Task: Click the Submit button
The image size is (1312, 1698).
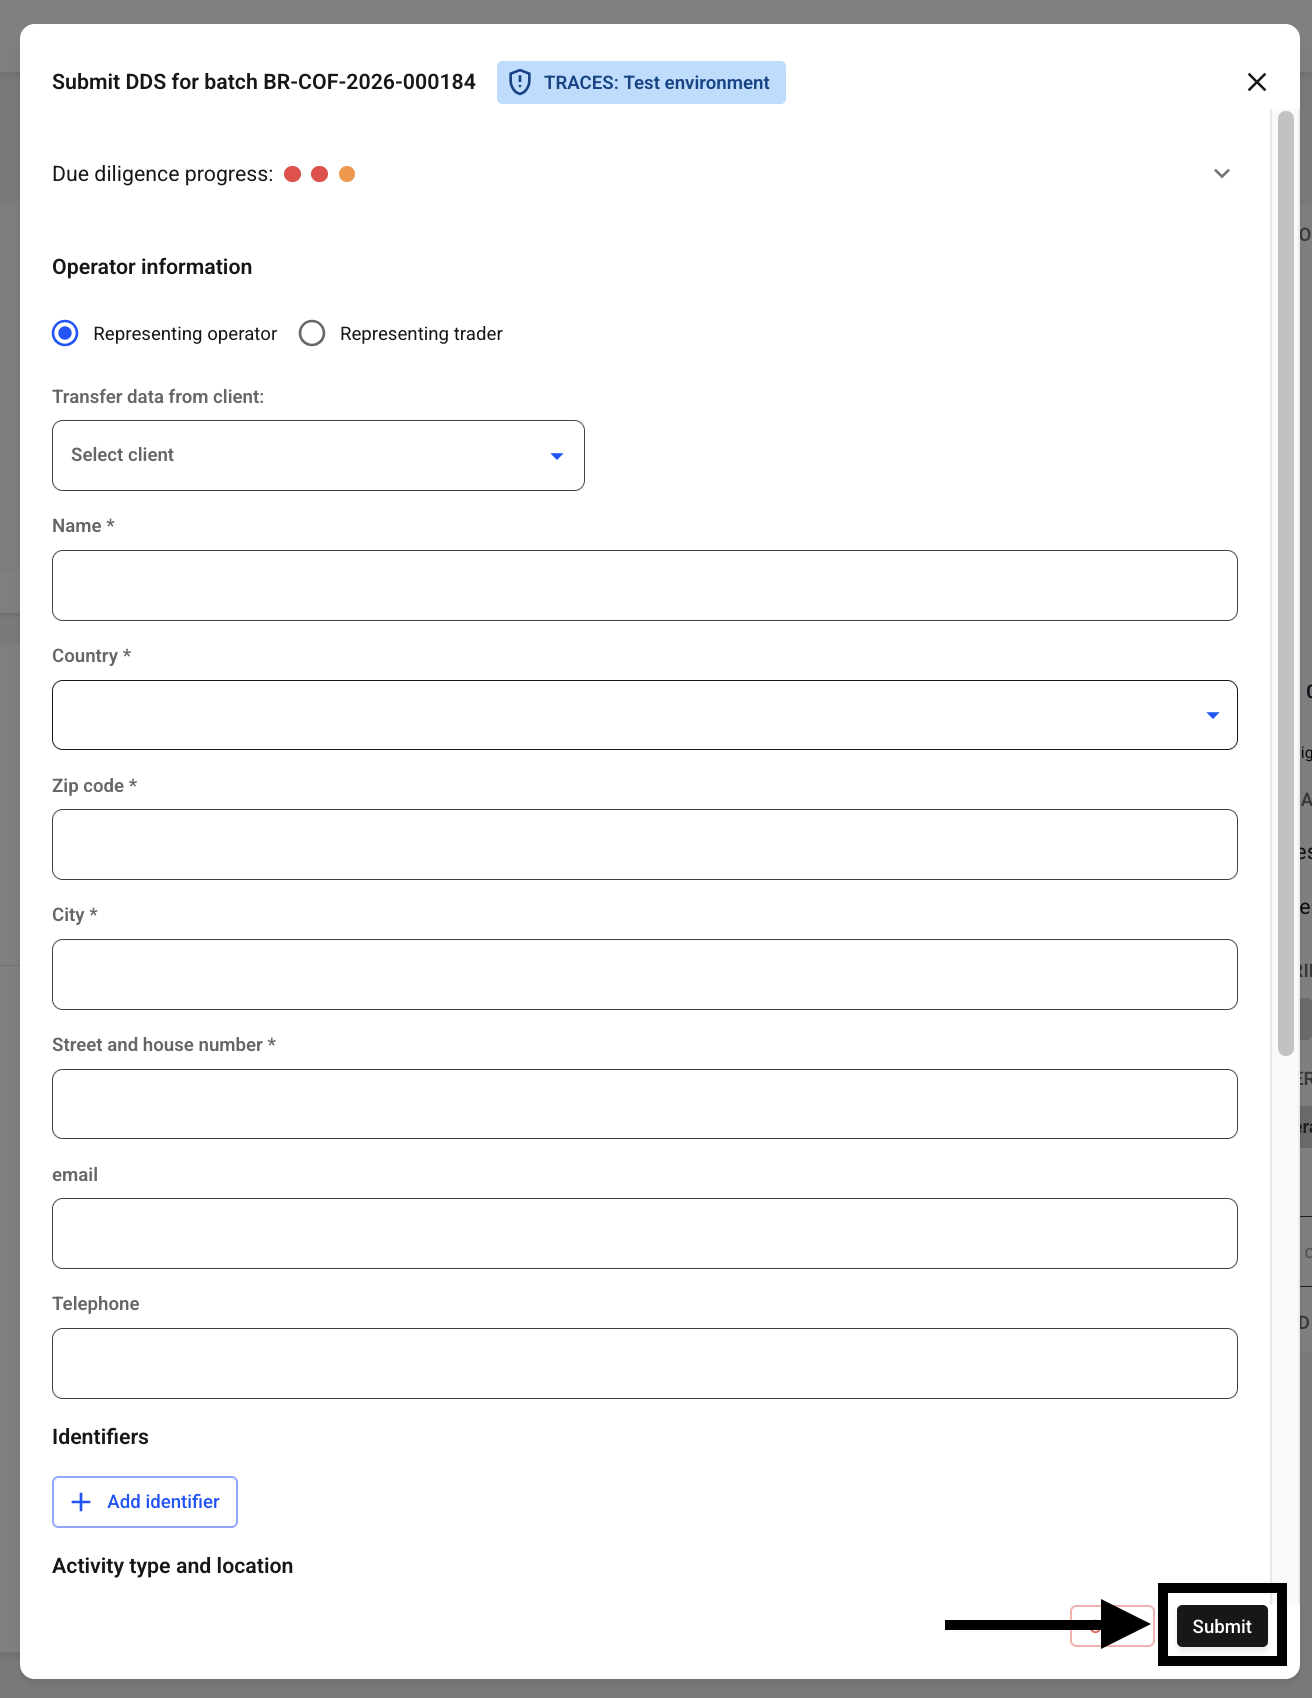Action: 1222,1626
